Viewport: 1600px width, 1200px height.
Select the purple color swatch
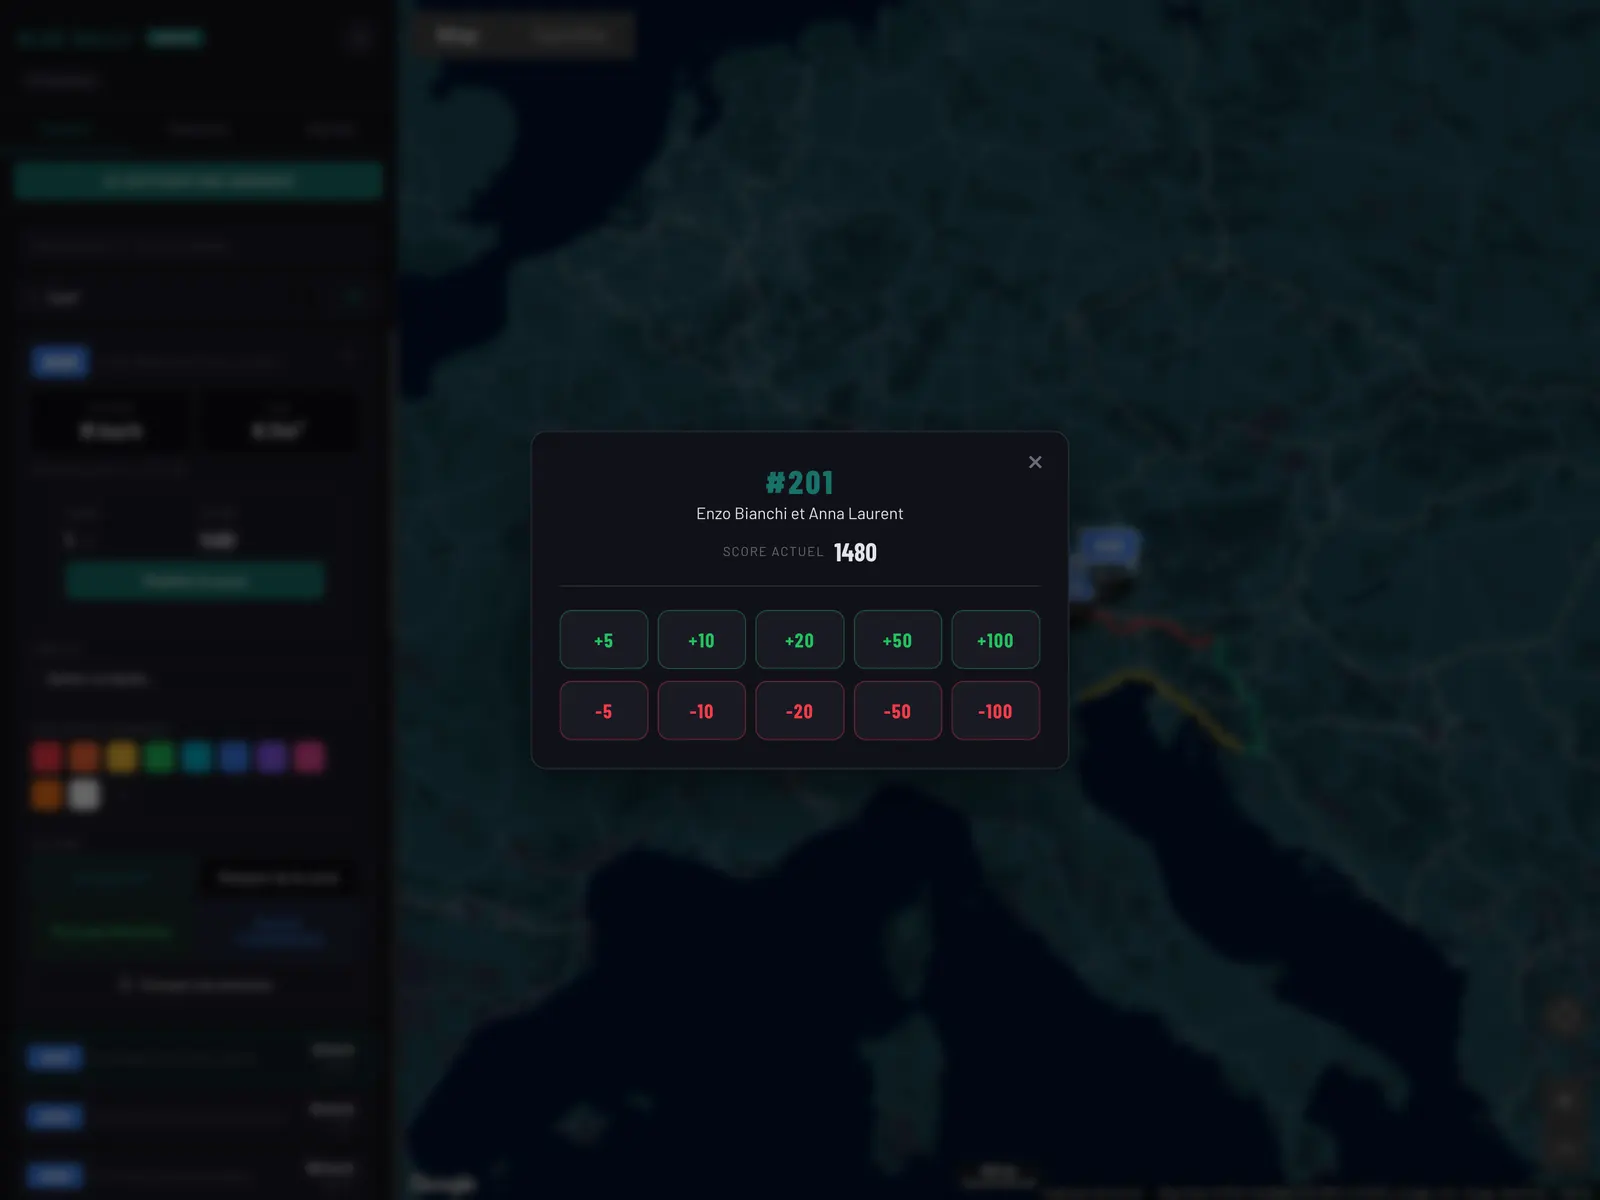click(272, 757)
